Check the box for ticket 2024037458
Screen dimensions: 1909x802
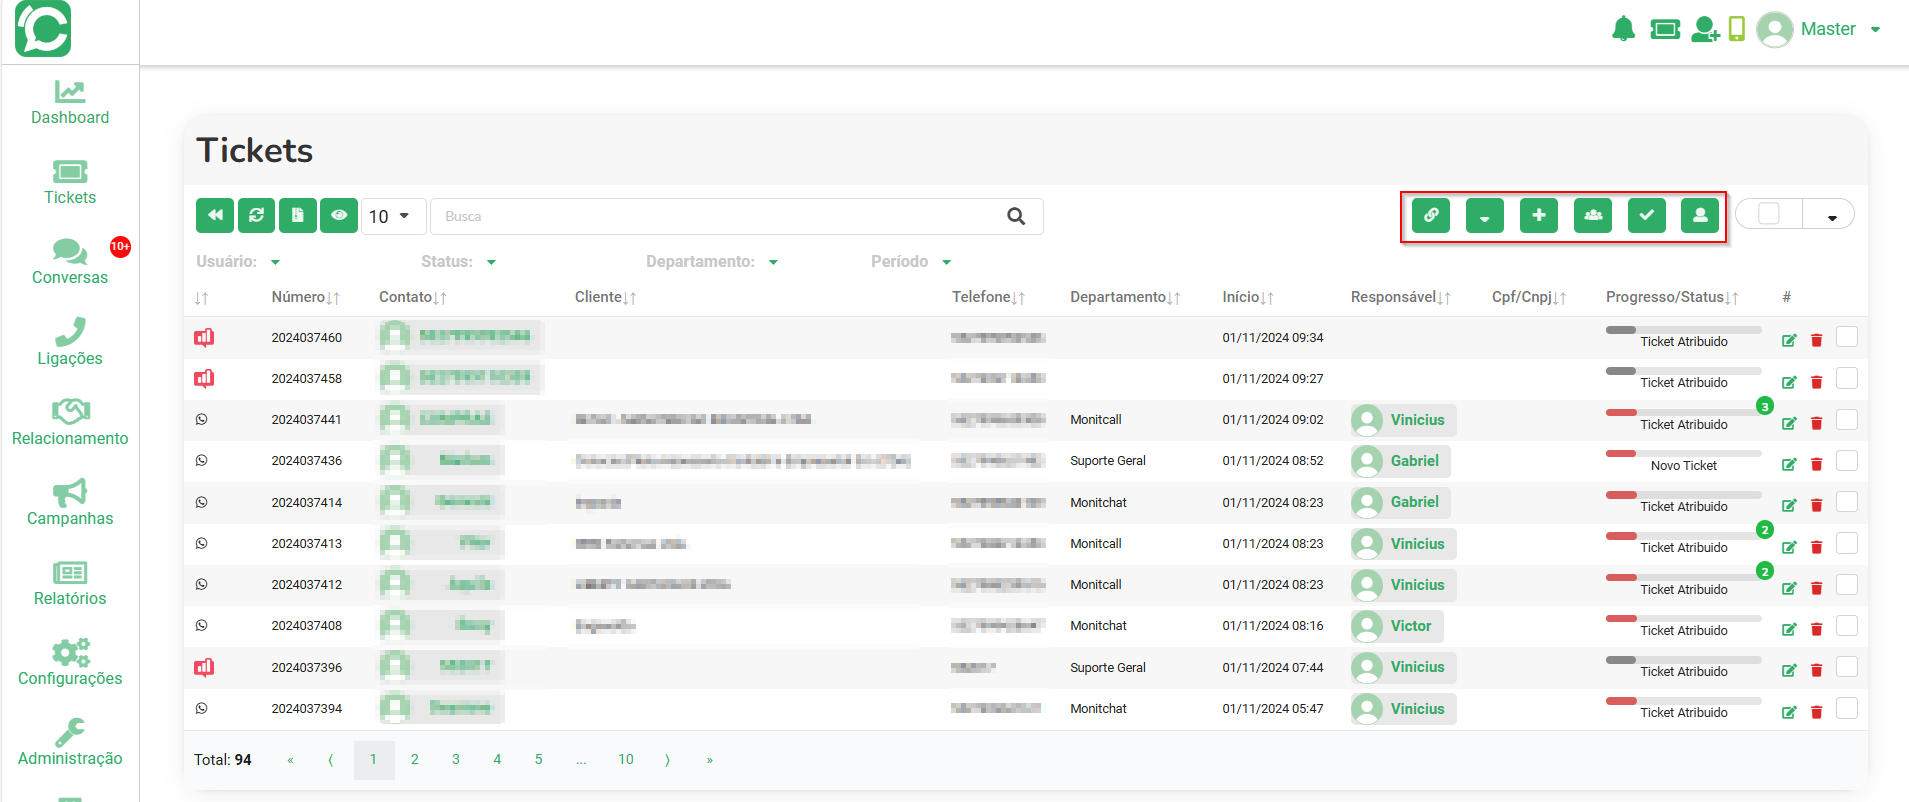(x=1847, y=378)
